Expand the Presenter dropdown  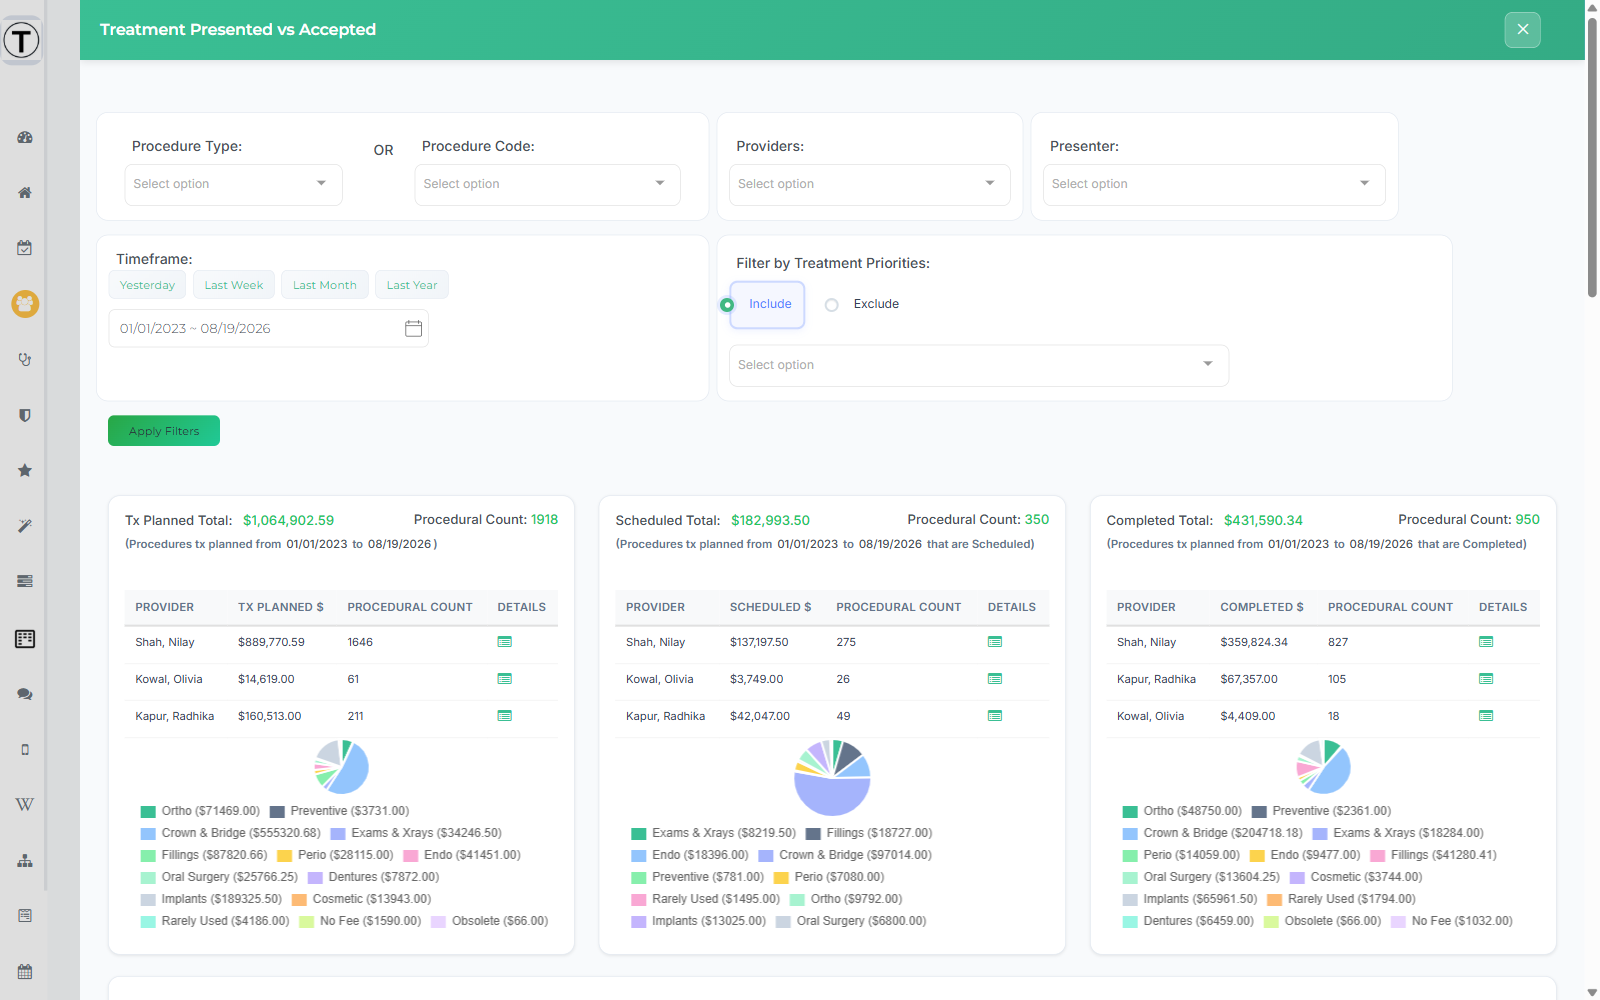point(1214,185)
